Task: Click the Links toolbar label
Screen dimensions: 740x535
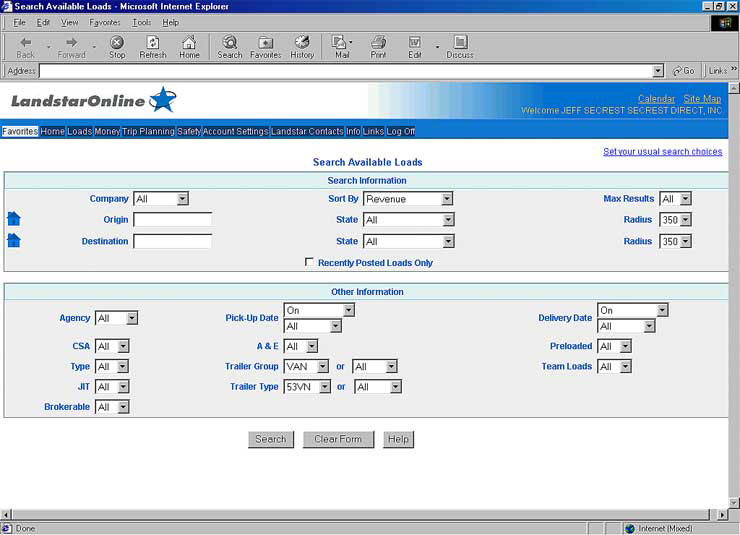Action: [x=718, y=71]
